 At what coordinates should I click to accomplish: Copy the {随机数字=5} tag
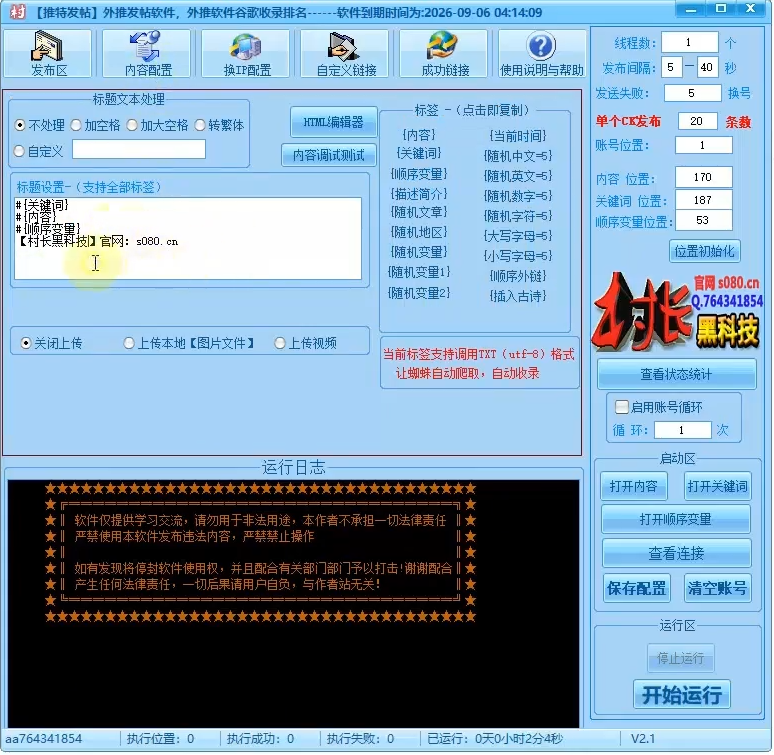[x=518, y=196]
